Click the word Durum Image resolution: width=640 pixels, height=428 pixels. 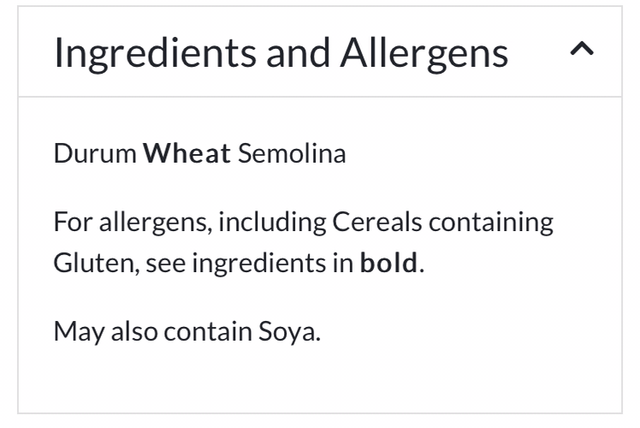click(95, 155)
